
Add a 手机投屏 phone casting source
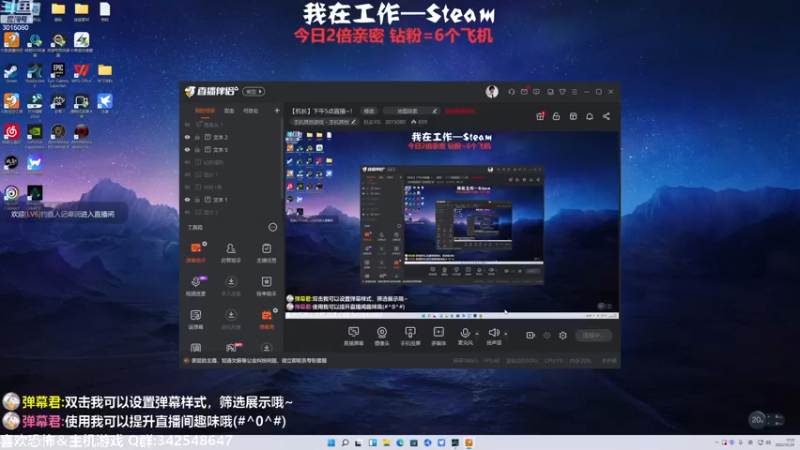(x=410, y=336)
